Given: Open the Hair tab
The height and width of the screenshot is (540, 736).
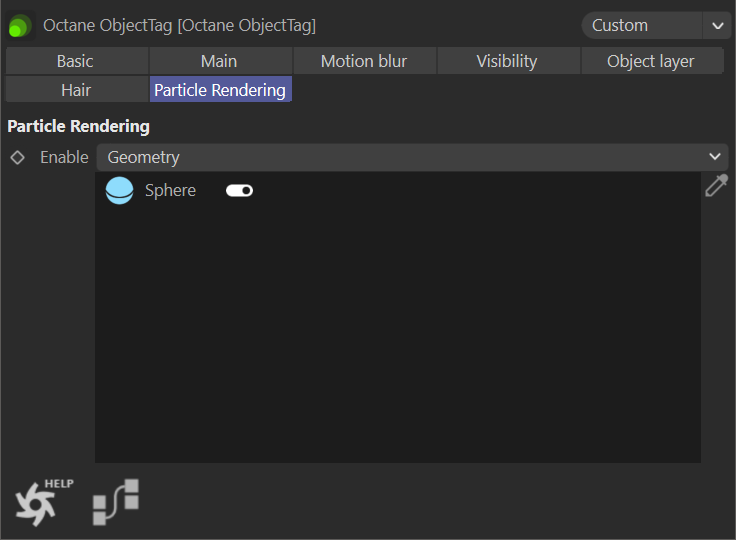Looking at the screenshot, I should pyautogui.click(x=76, y=90).
